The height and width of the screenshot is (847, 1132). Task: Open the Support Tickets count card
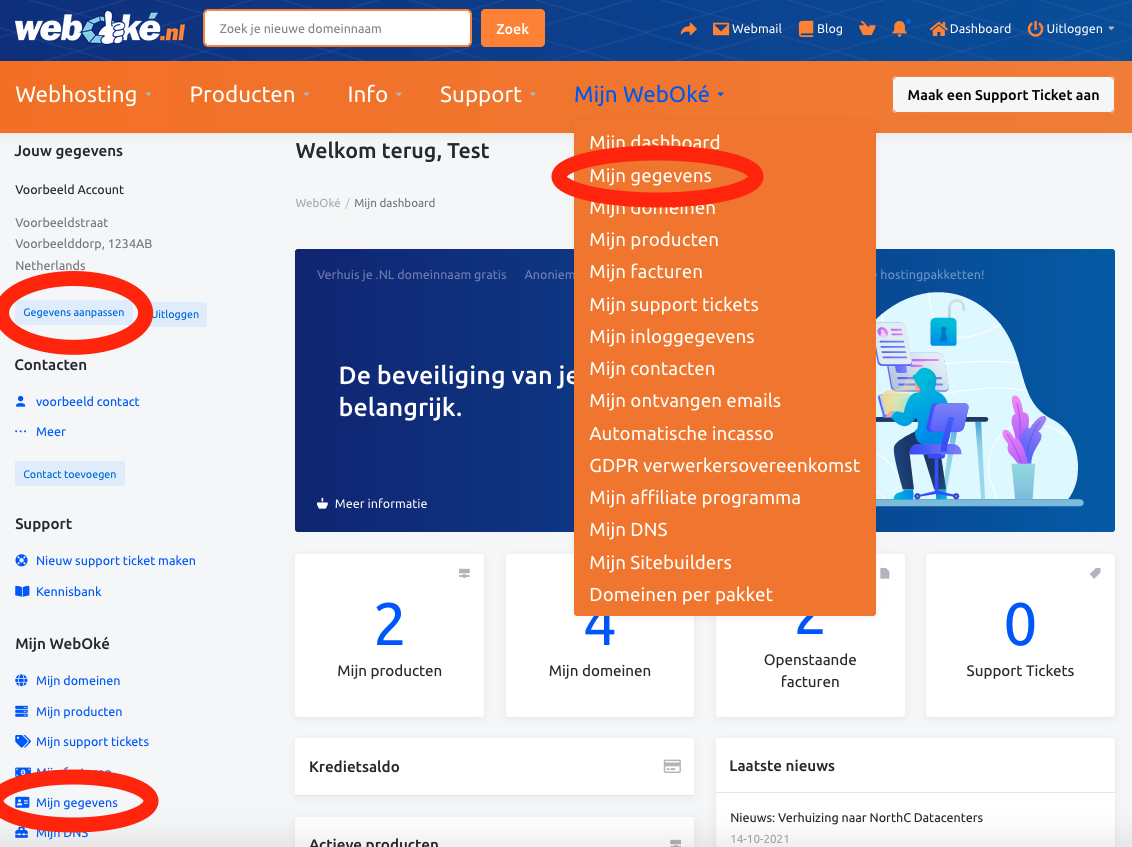1020,635
